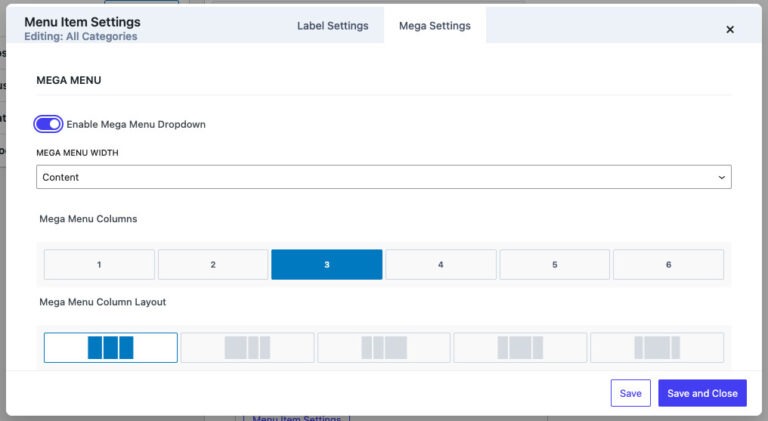Select 3 Mega Menu Columns

(327, 265)
